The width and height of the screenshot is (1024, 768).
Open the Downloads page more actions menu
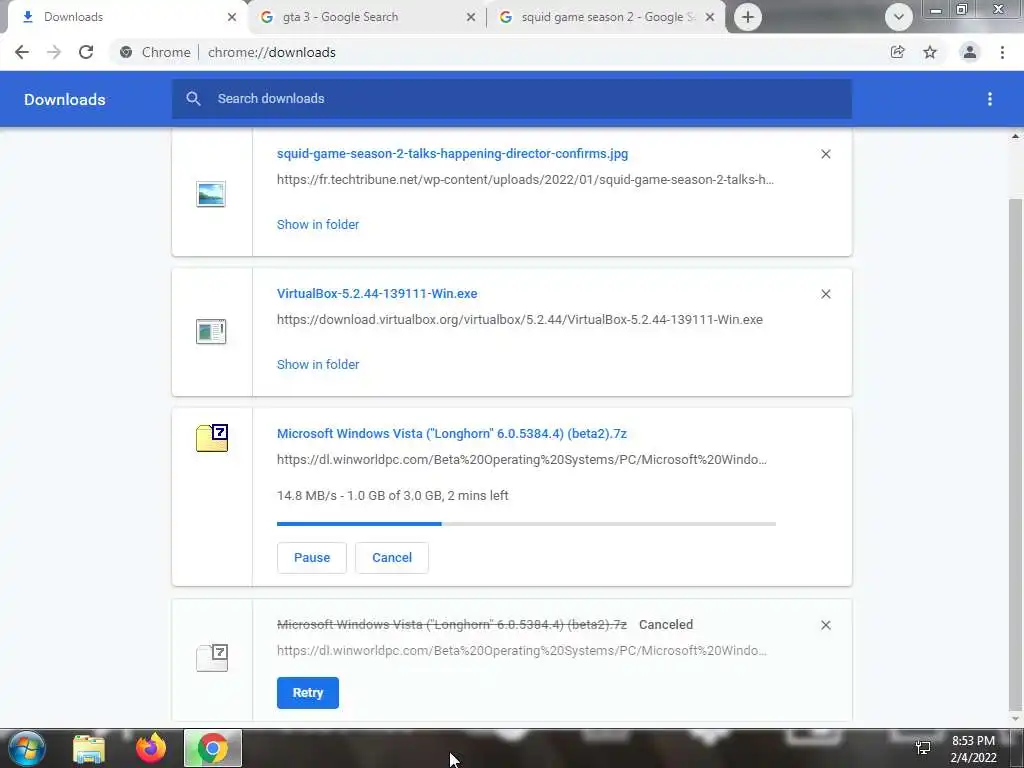[x=990, y=99]
